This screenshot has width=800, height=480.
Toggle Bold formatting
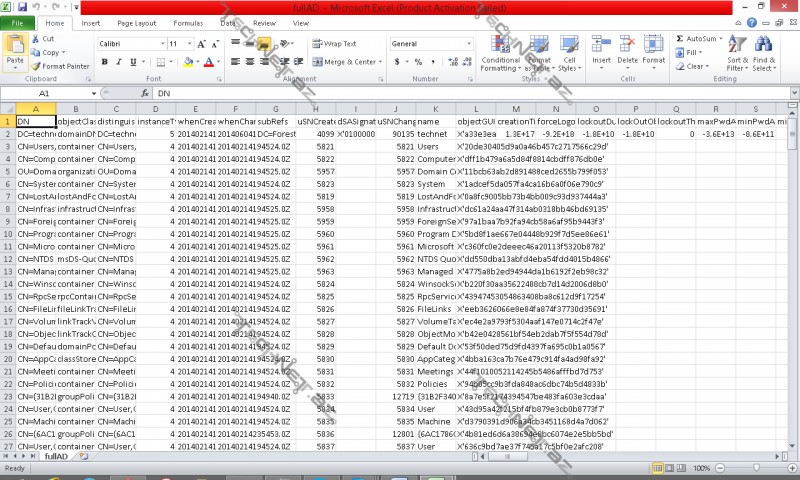(104, 61)
